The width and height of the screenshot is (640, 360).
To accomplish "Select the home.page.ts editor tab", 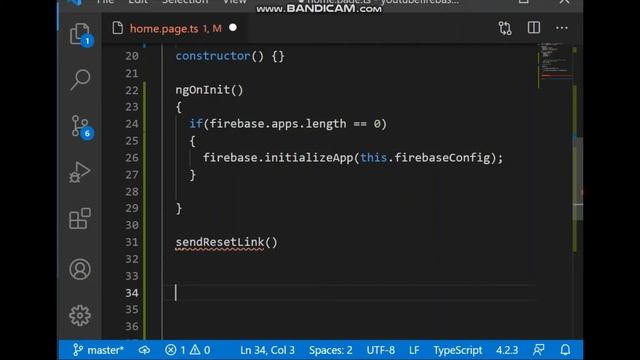I will pos(175,28).
